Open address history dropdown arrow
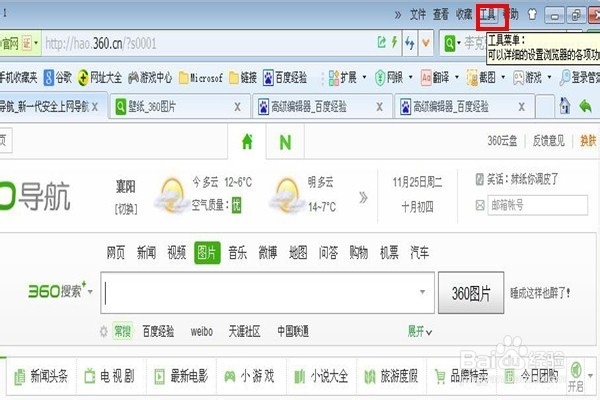Viewport: 600px width, 400px height. (426, 43)
